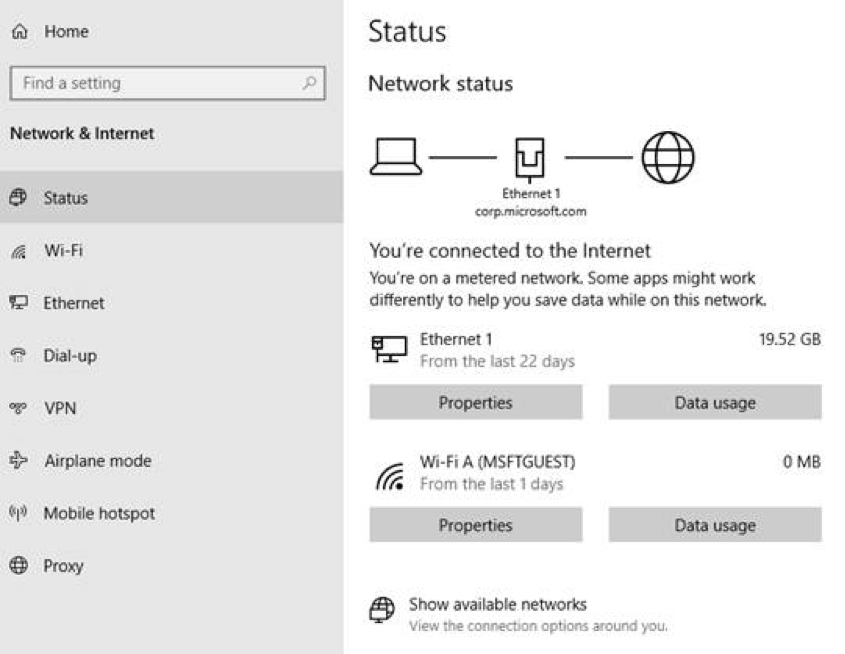Click the Dial-up phone icon
Image resolution: width=845 pixels, height=654 pixels.
[x=20, y=355]
